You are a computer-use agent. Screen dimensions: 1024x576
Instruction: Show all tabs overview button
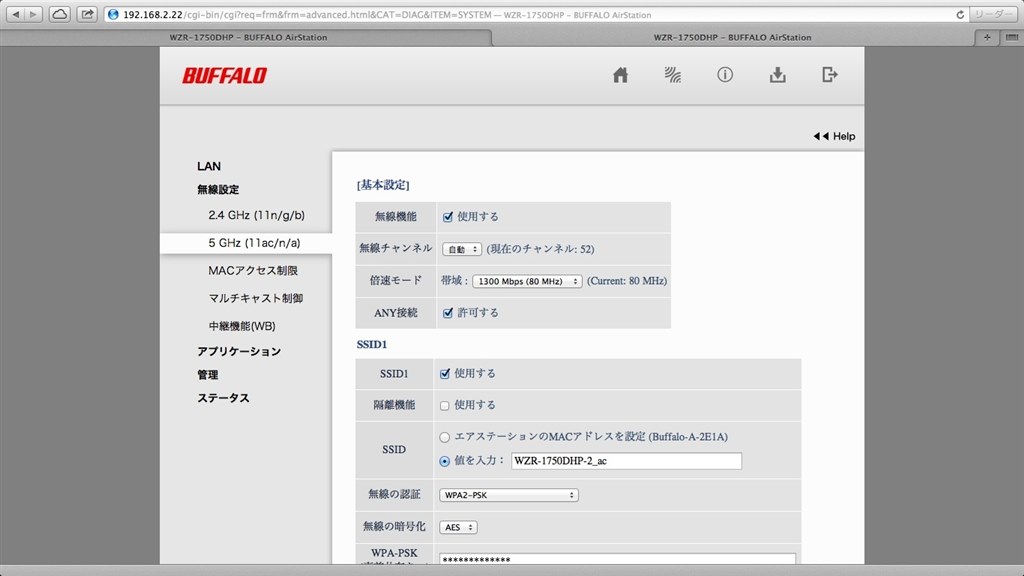[1012, 37]
